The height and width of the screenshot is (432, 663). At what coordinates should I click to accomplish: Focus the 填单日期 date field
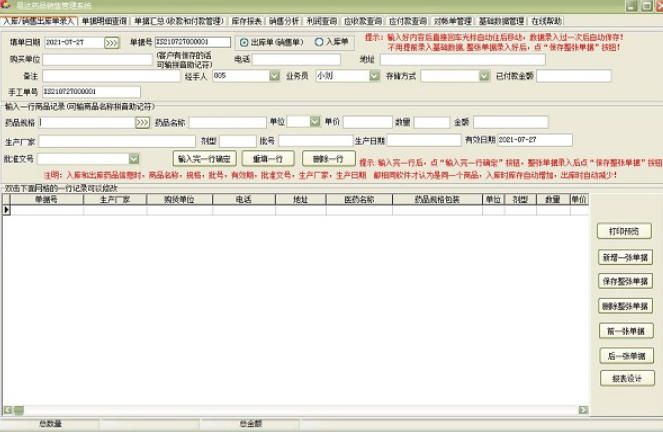coord(74,43)
